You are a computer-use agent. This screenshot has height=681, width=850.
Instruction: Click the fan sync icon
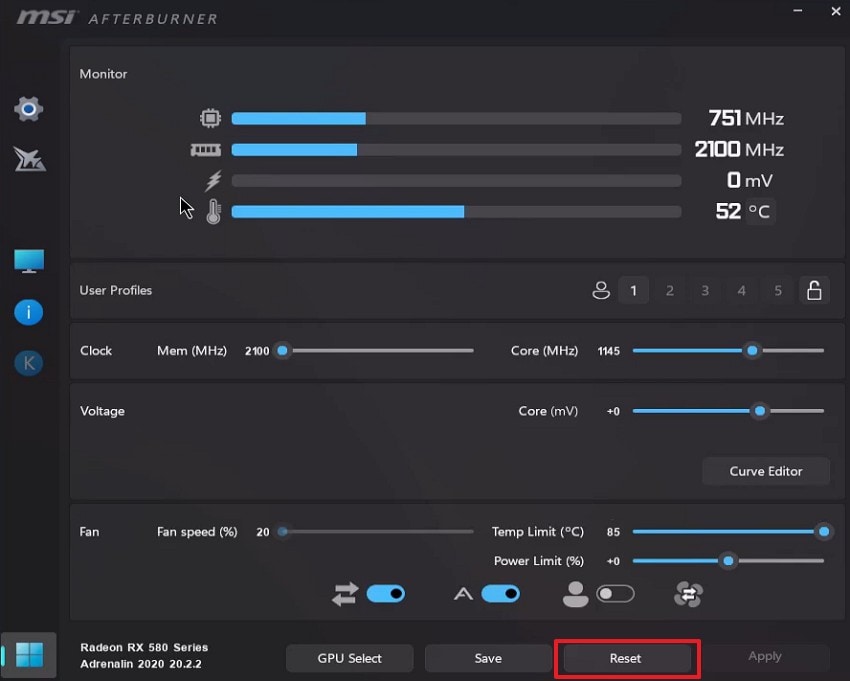coord(688,594)
